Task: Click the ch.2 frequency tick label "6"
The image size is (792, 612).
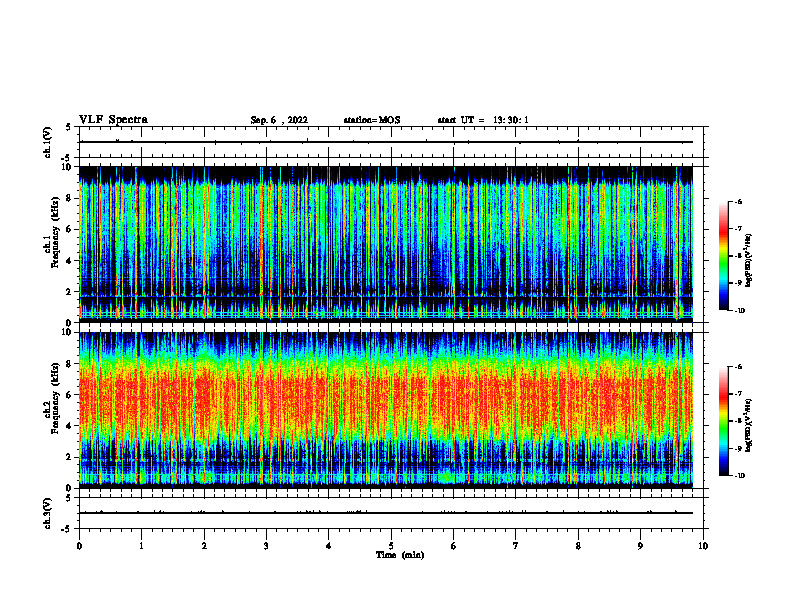Action: point(69,395)
